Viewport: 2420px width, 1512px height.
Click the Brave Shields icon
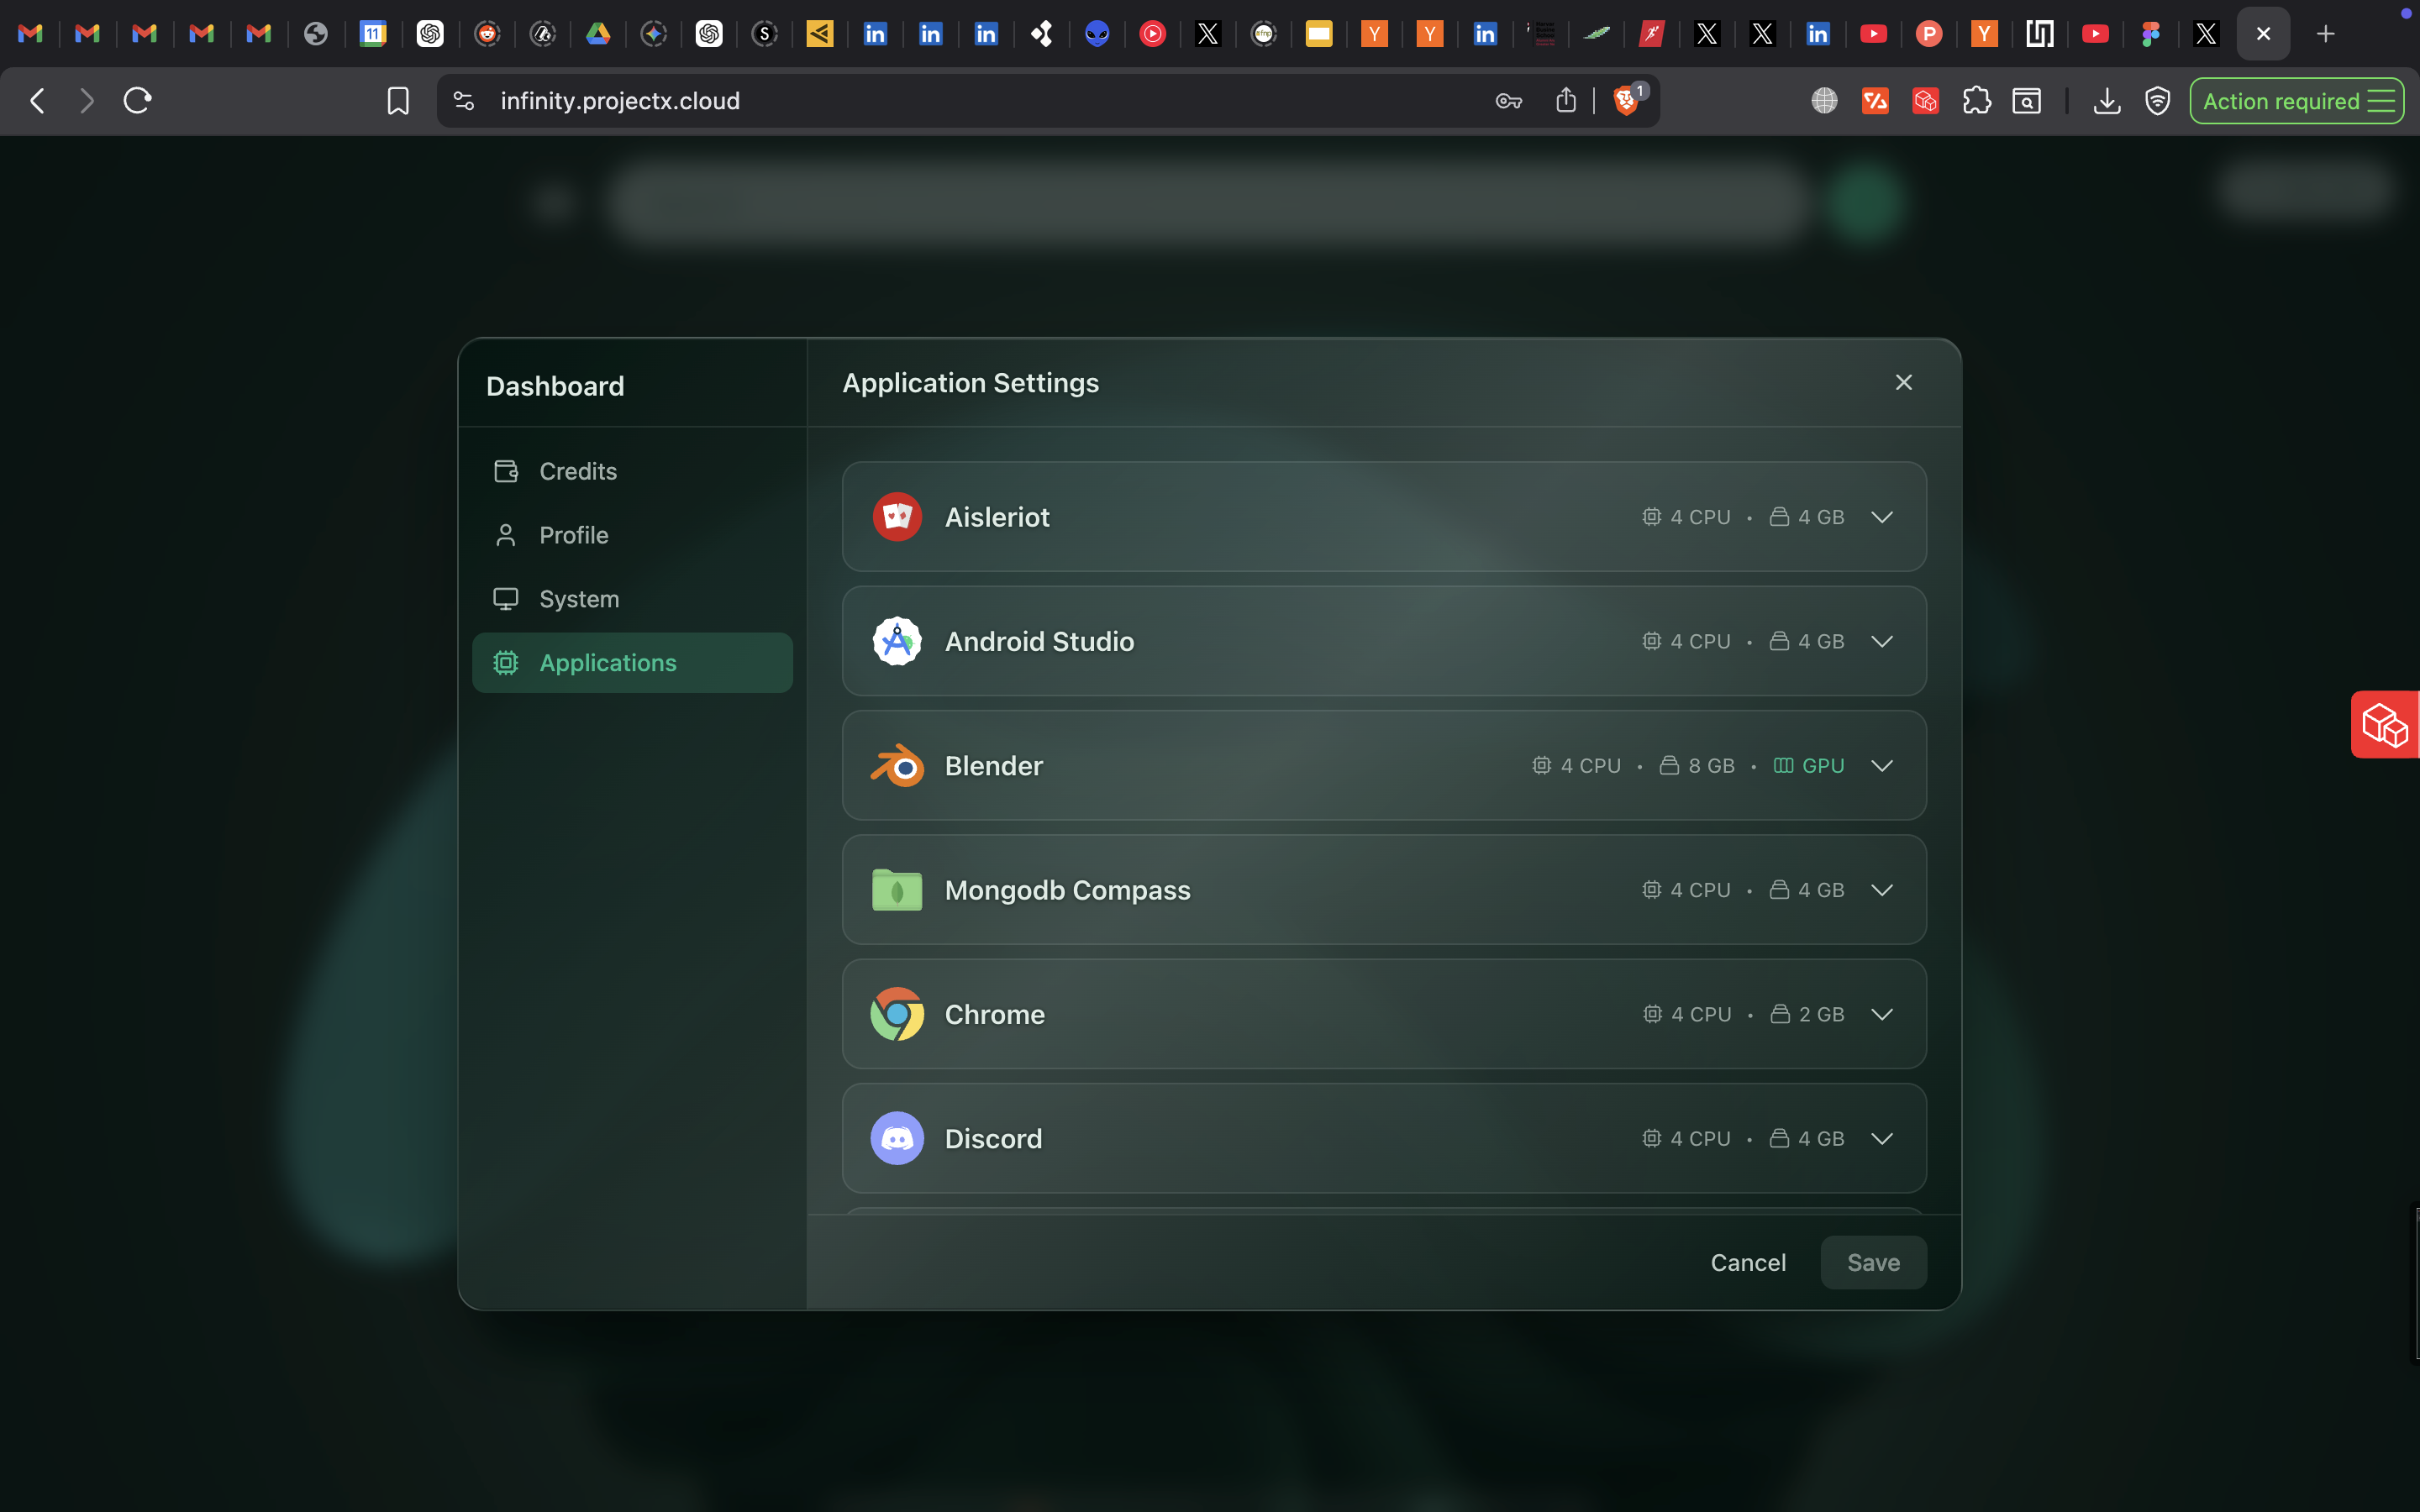1627,100
